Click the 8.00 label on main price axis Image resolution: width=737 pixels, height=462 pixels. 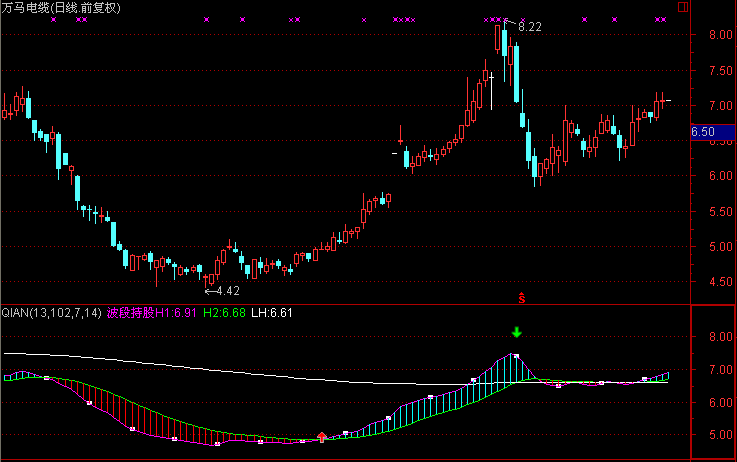[716, 35]
